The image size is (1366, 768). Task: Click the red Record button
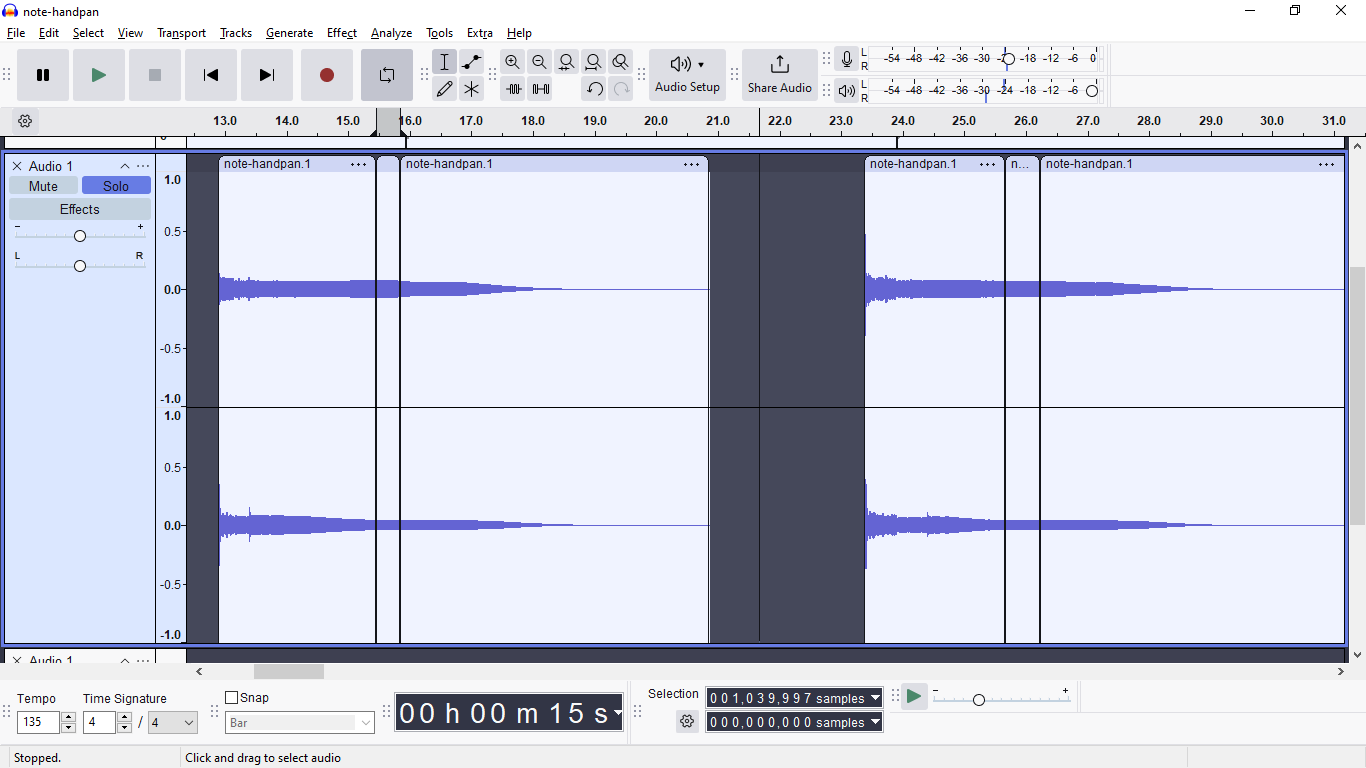327,75
